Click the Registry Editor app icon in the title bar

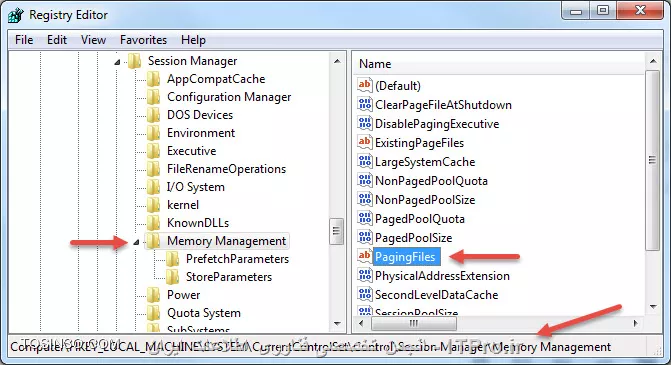coord(16,15)
